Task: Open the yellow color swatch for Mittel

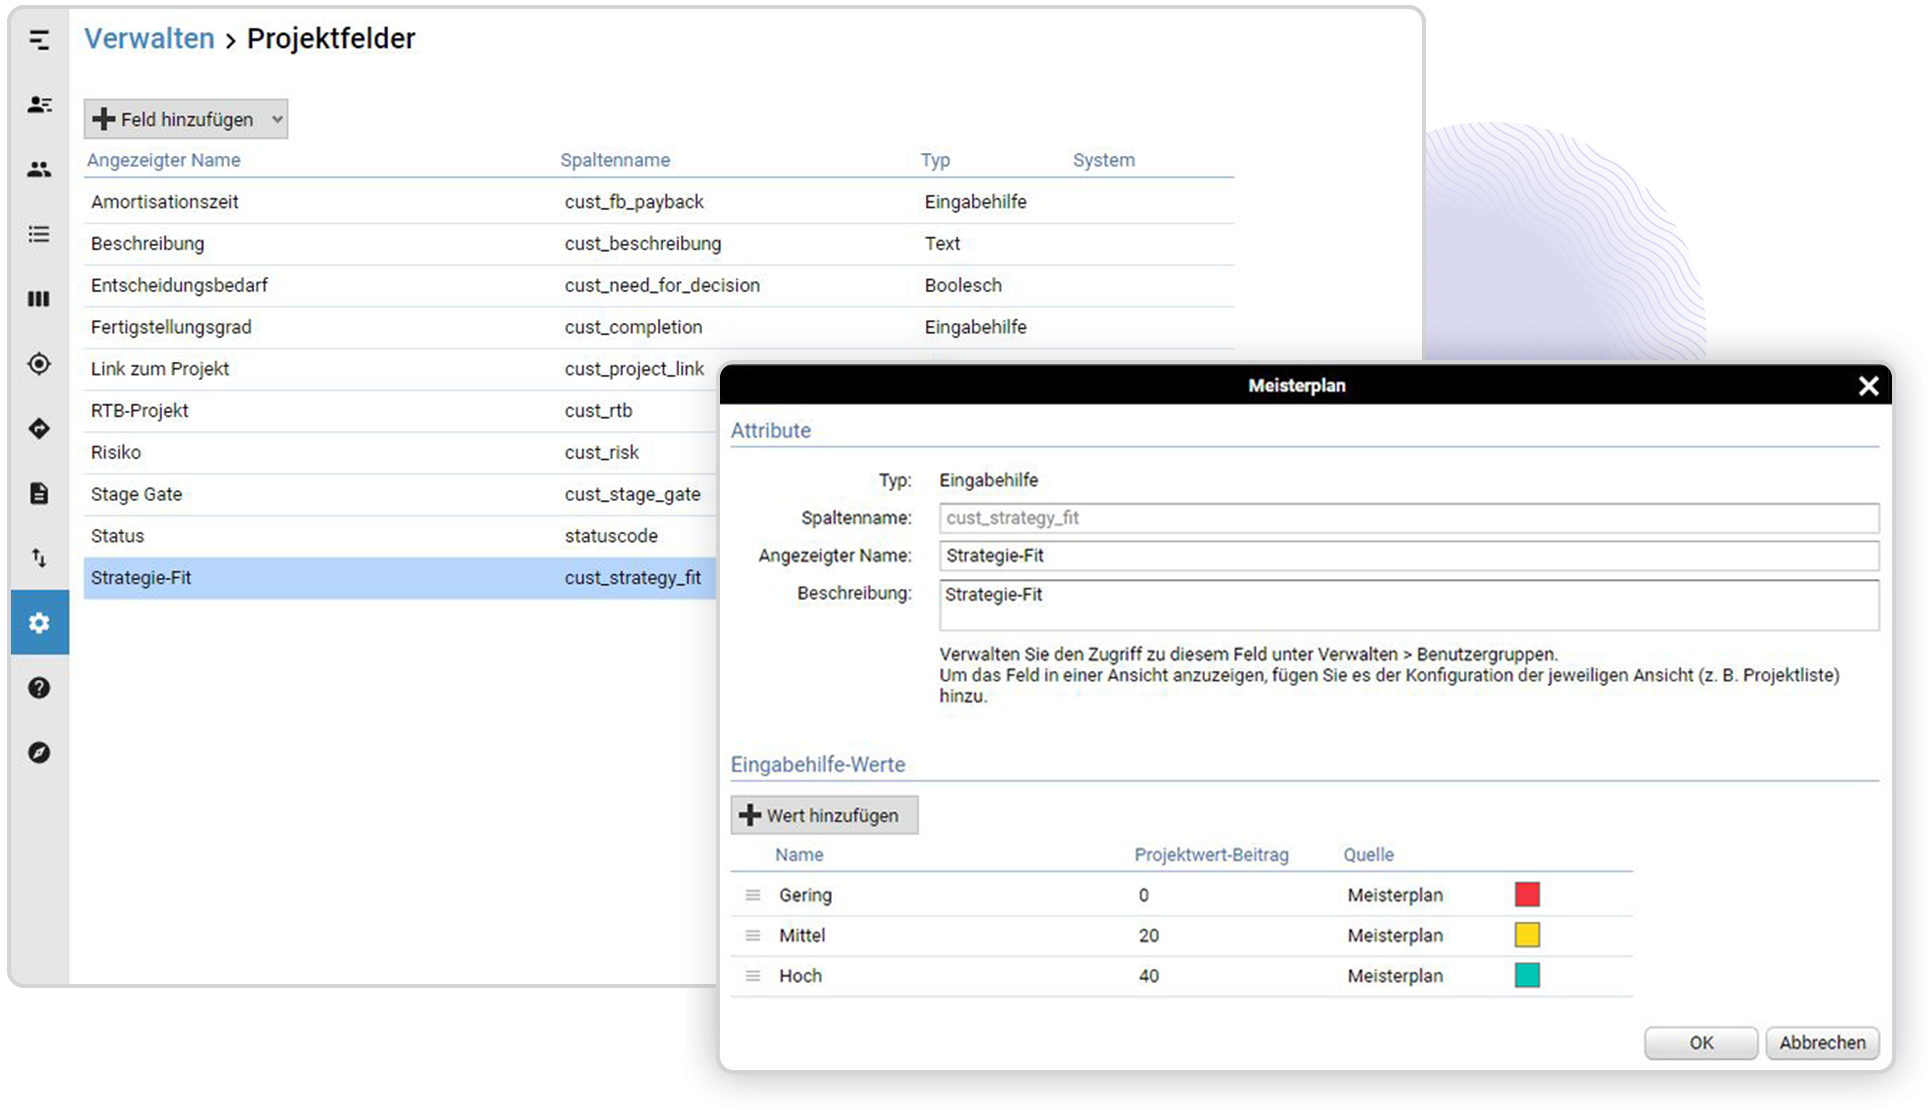Action: (1527, 935)
